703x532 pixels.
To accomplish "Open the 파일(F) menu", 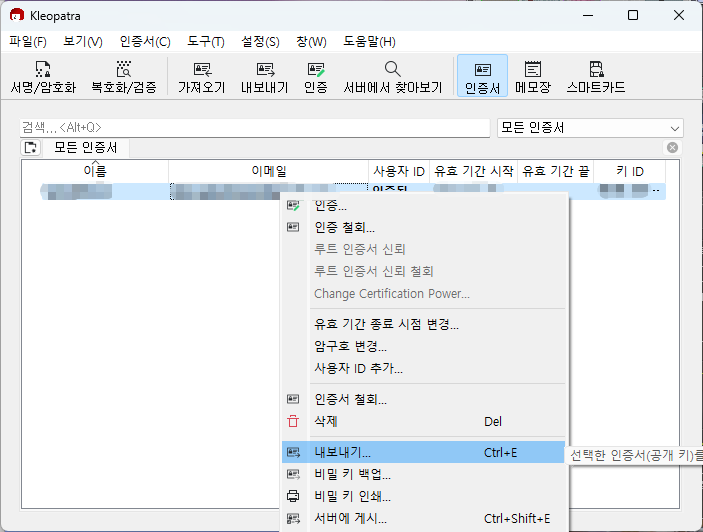I will click(x=28, y=42).
